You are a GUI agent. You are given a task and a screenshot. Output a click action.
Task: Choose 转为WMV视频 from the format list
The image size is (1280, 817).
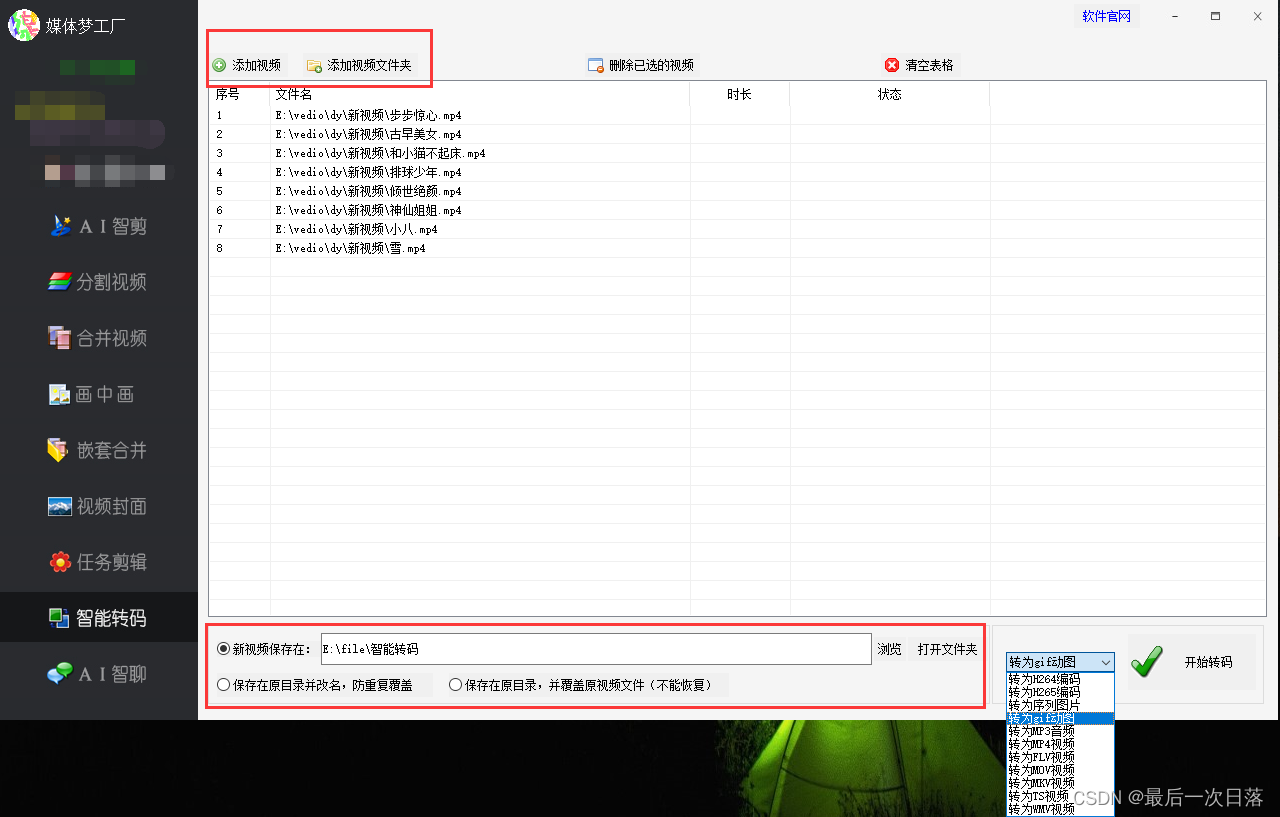click(1059, 809)
